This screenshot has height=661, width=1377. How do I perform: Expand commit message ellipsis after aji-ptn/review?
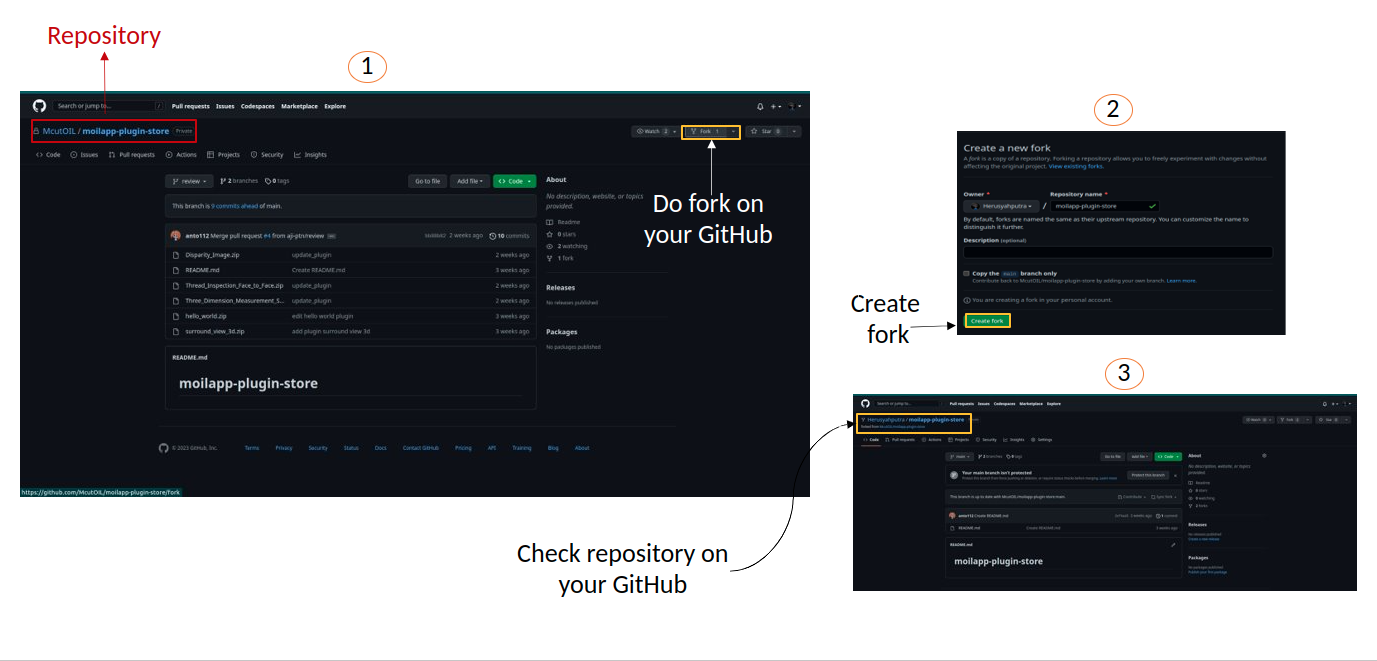point(331,236)
